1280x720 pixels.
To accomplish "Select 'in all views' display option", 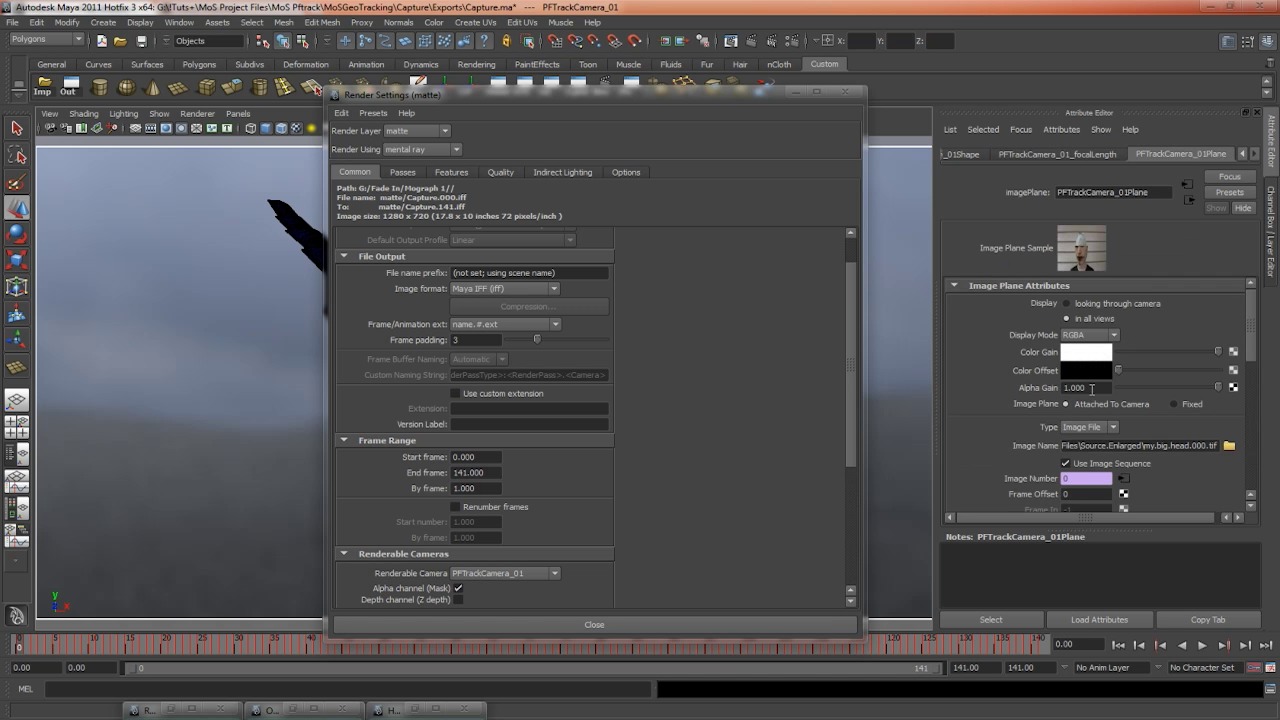I will coord(1066,319).
